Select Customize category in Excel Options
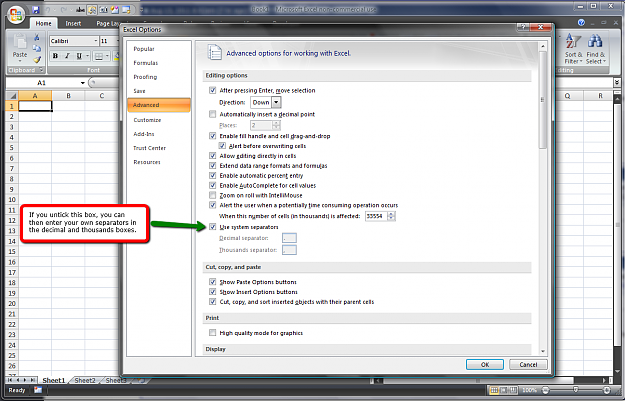 [x=147, y=120]
